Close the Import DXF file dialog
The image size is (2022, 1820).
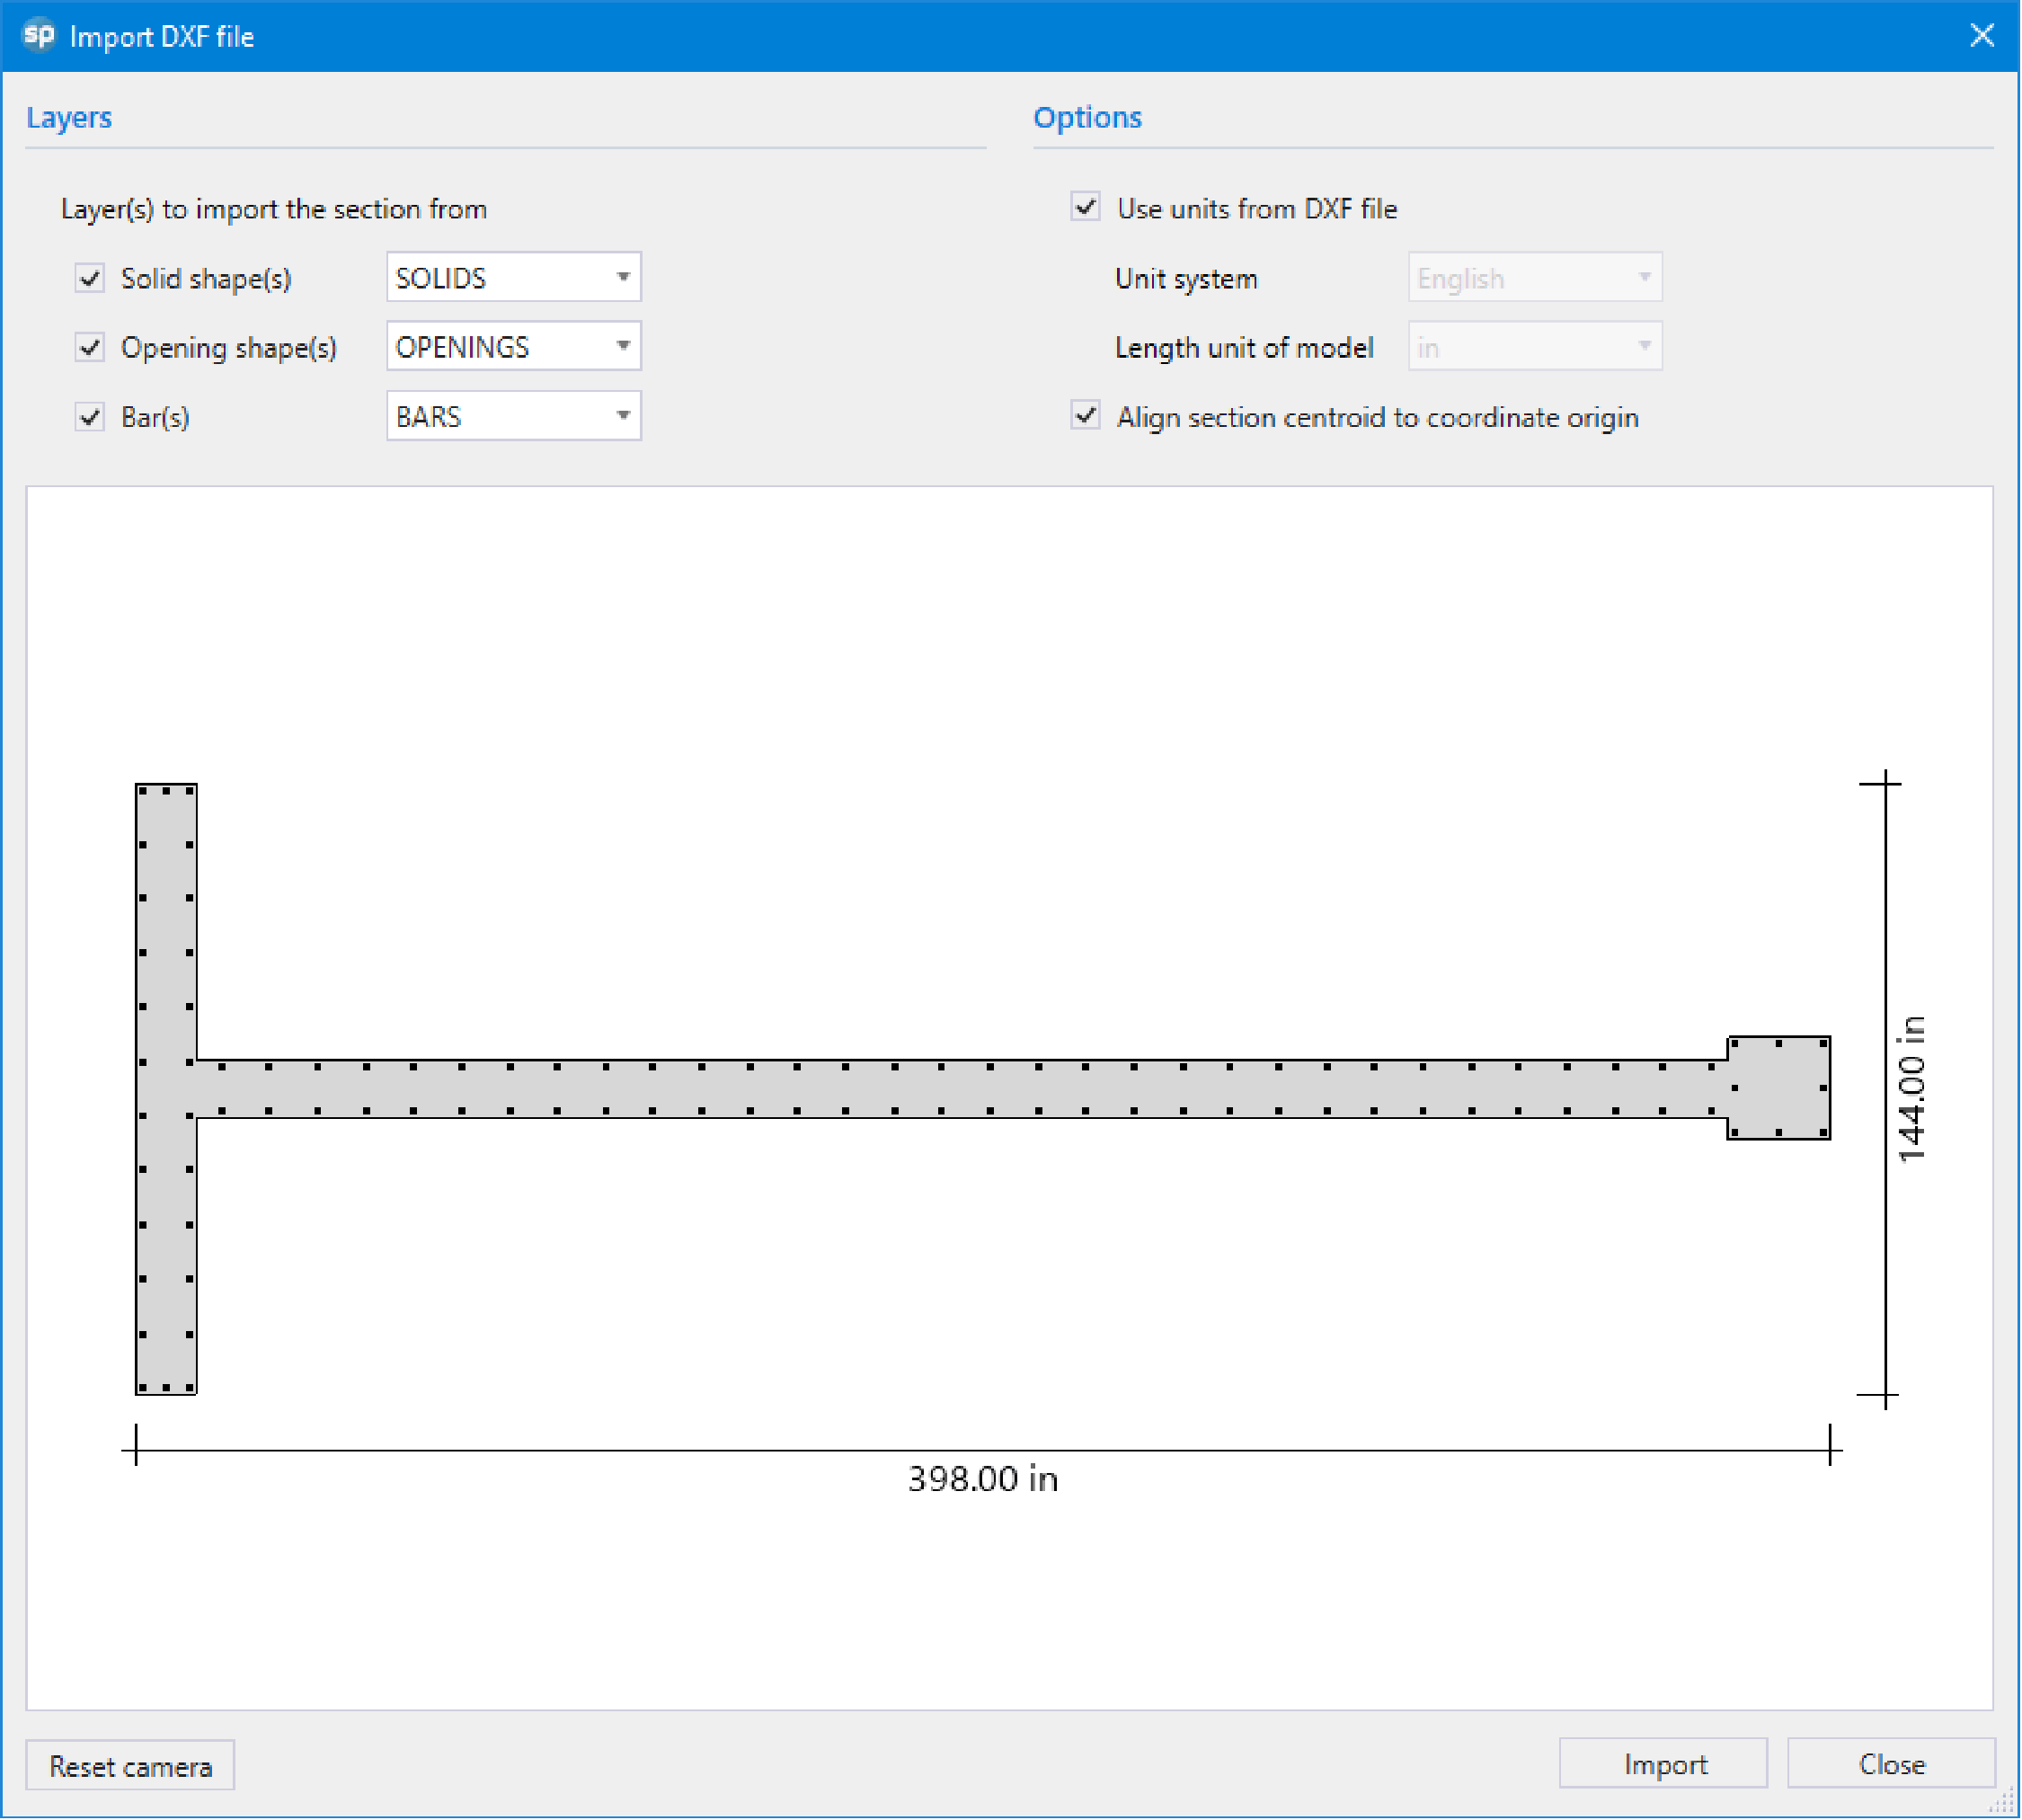[x=1983, y=36]
